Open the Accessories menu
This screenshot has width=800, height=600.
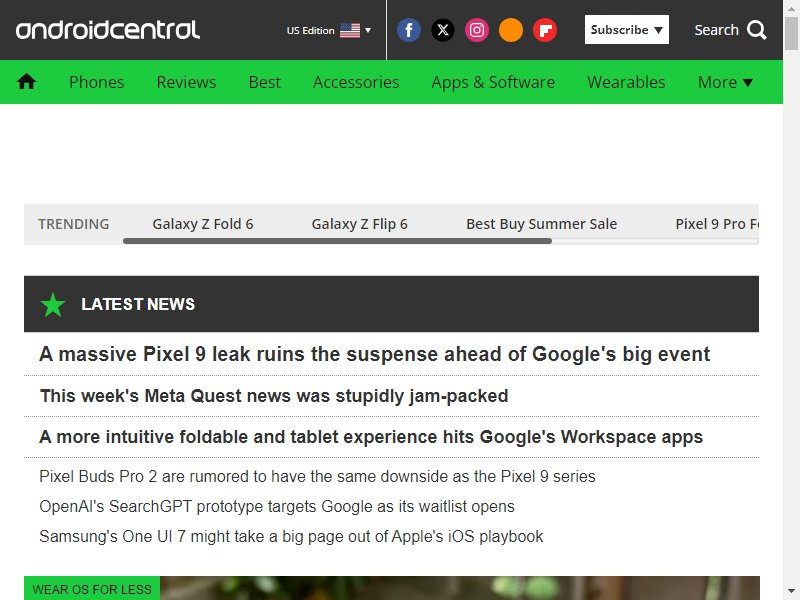click(x=356, y=82)
